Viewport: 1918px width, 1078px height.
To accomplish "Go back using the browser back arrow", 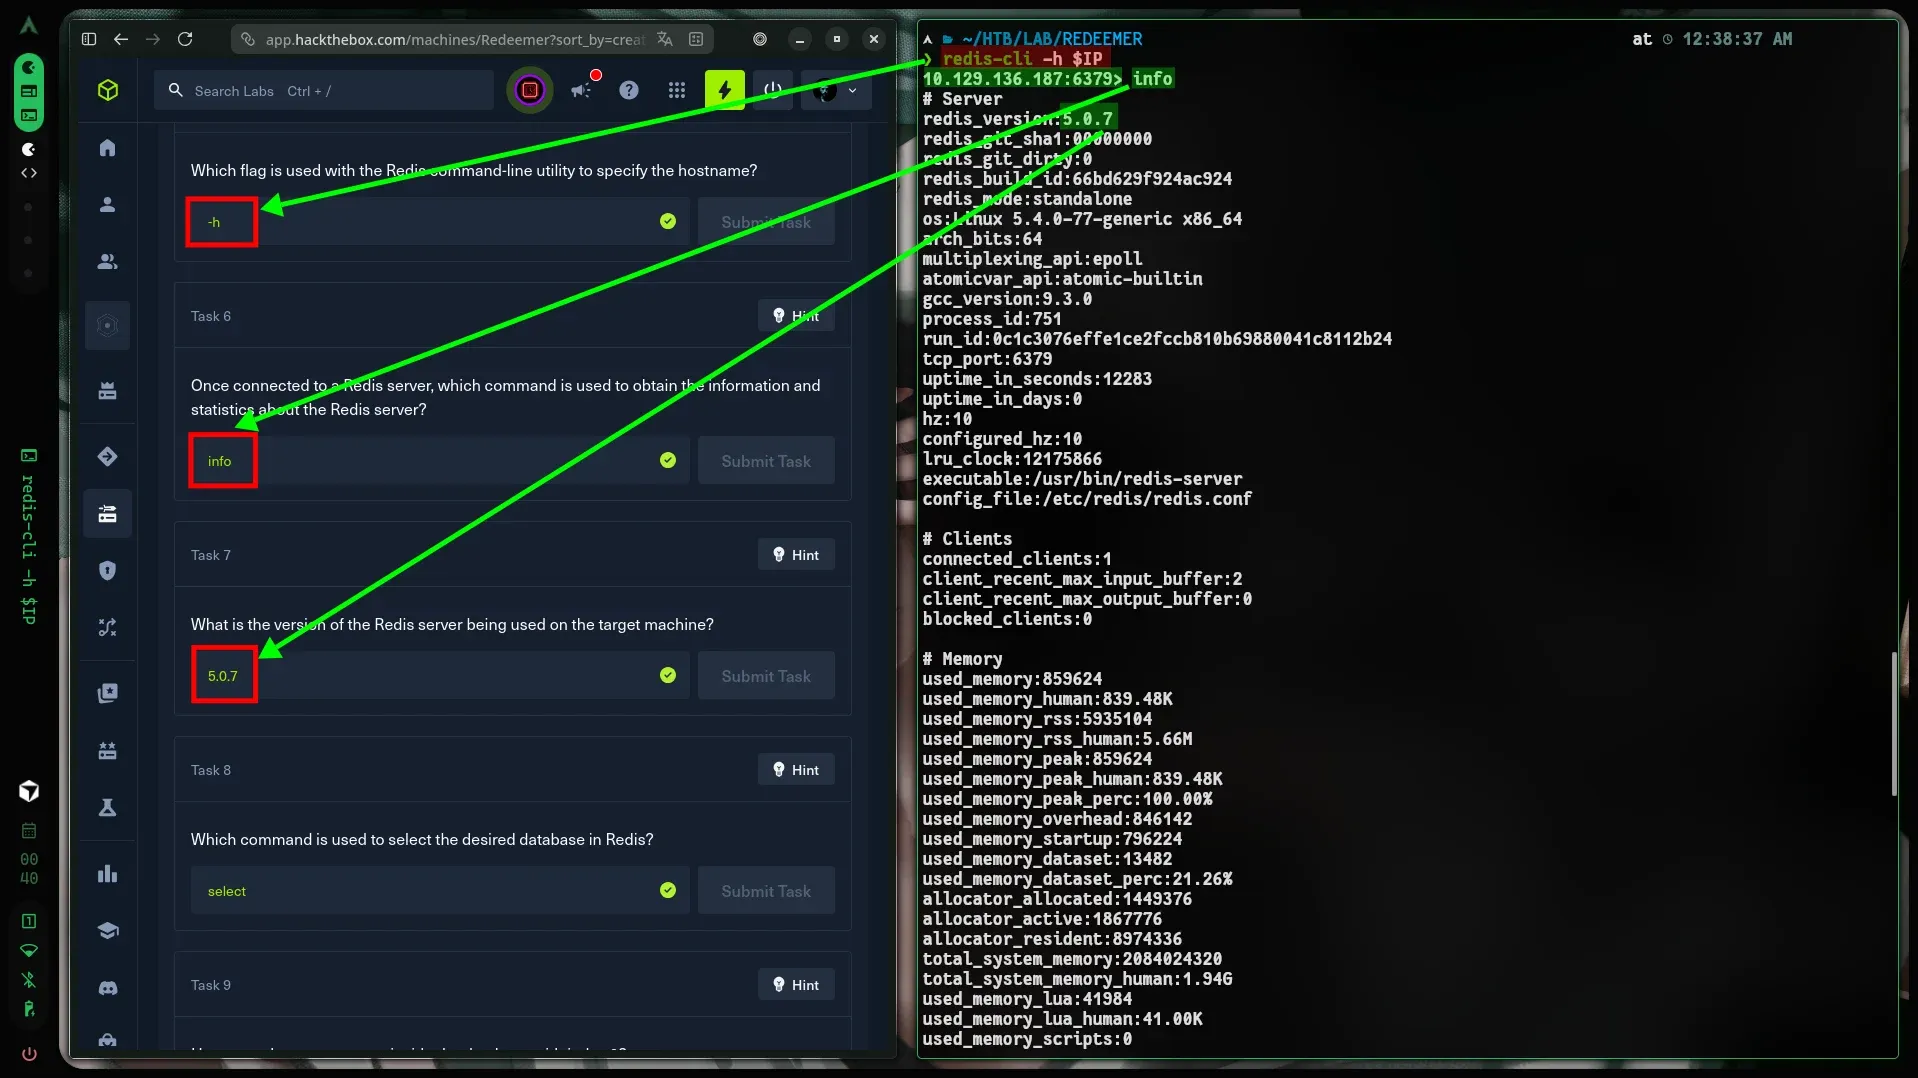I will pyautogui.click(x=121, y=39).
